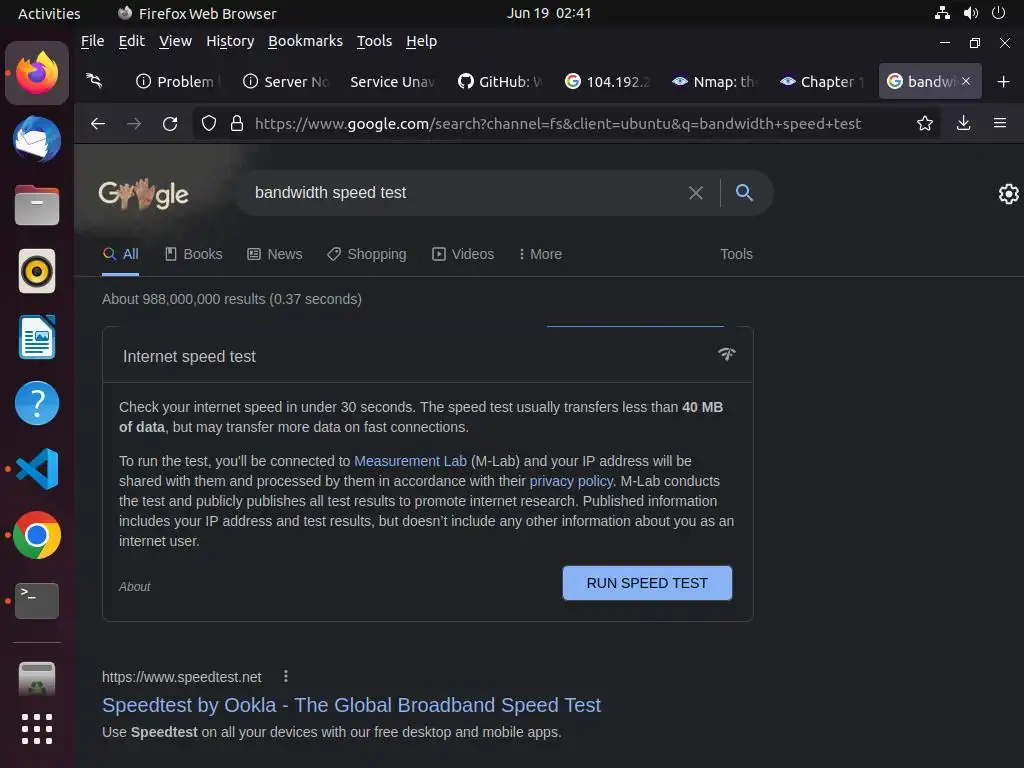Open Google Chrome from the dock
Screen dimensions: 1024x768
click(x=37, y=535)
